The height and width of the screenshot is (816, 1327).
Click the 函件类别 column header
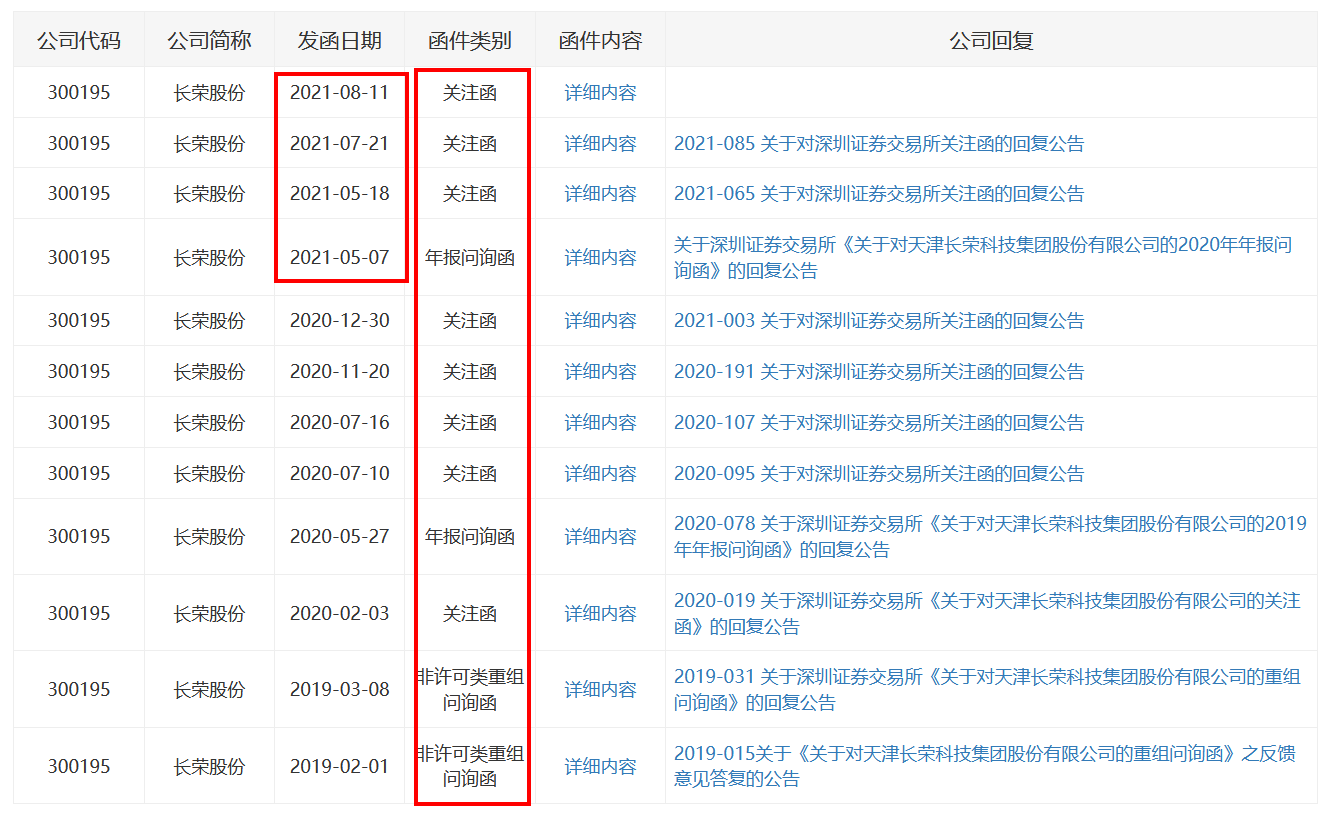tap(469, 41)
